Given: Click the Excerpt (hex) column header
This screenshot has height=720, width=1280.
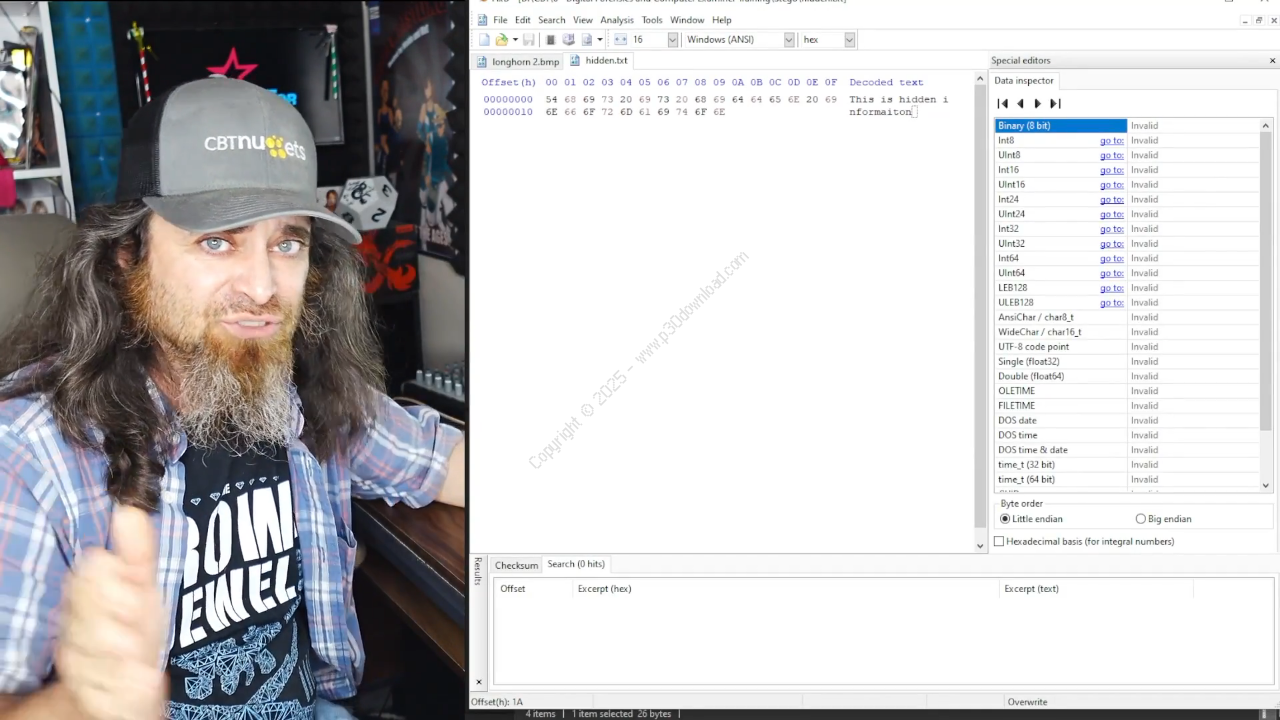Looking at the screenshot, I should click(x=786, y=588).
